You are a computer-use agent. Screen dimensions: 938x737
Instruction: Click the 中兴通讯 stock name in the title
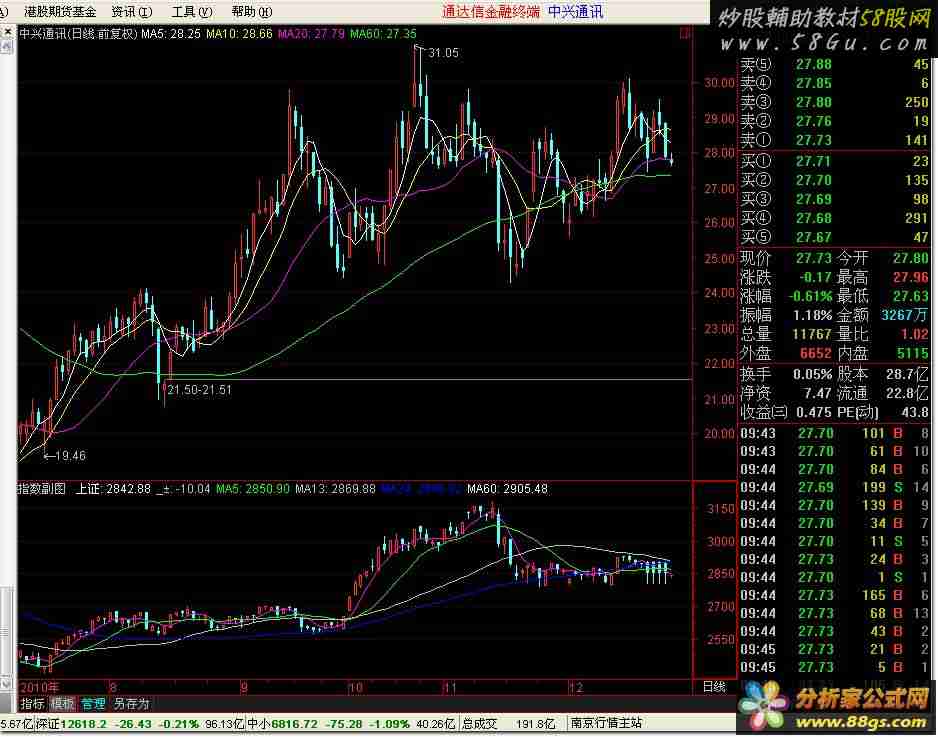click(575, 11)
